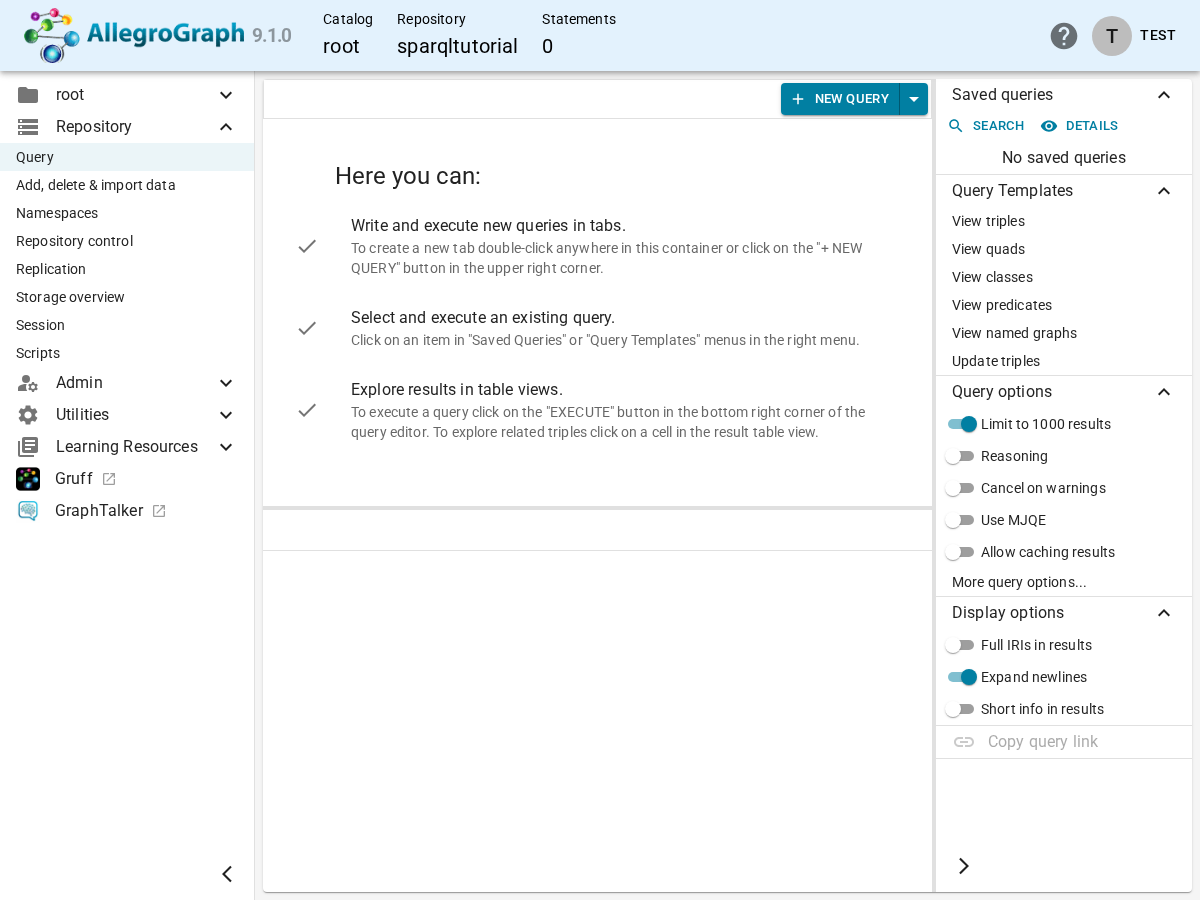Image resolution: width=1200 pixels, height=900 pixels.
Task: Expand Learning Resources chevron
Action: (x=226, y=447)
